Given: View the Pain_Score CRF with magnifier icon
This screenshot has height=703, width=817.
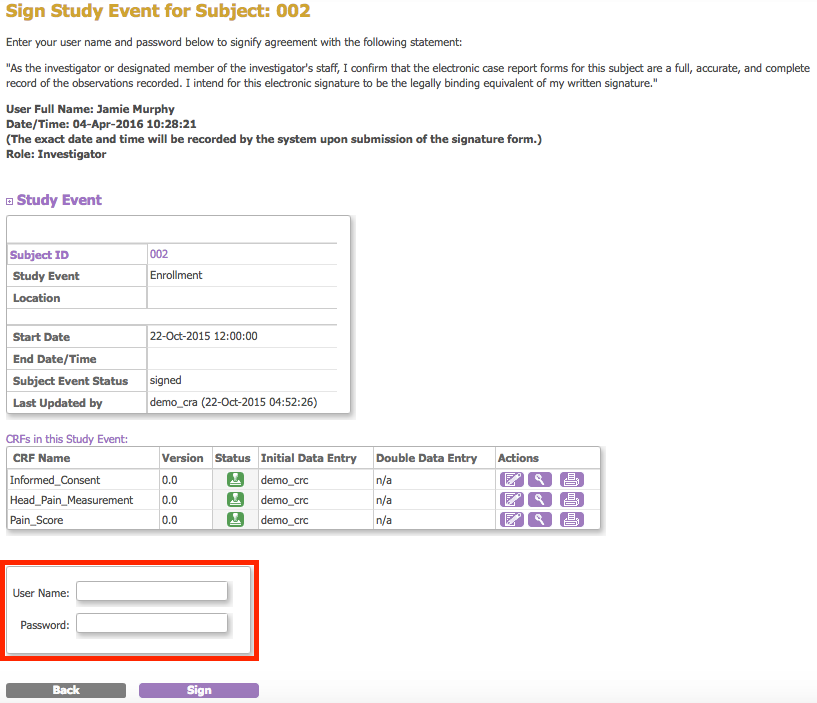Looking at the screenshot, I should coord(540,519).
